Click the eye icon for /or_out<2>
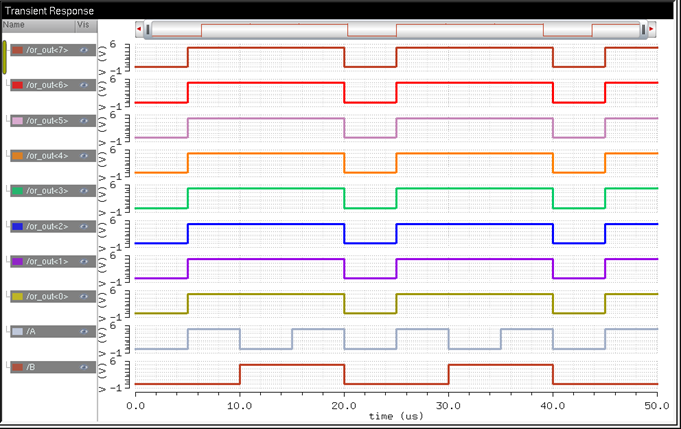This screenshot has height=429, width=681. [x=85, y=227]
